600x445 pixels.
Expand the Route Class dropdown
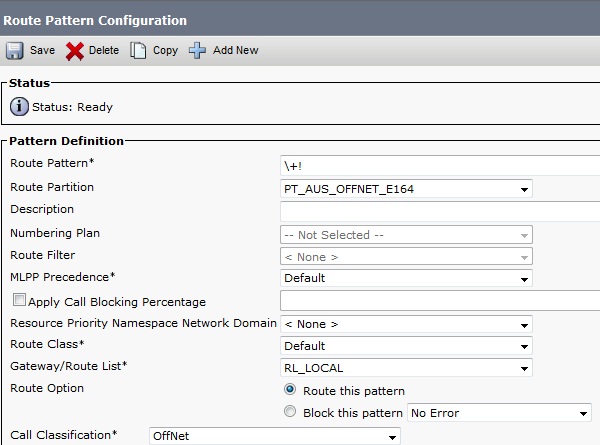point(406,346)
